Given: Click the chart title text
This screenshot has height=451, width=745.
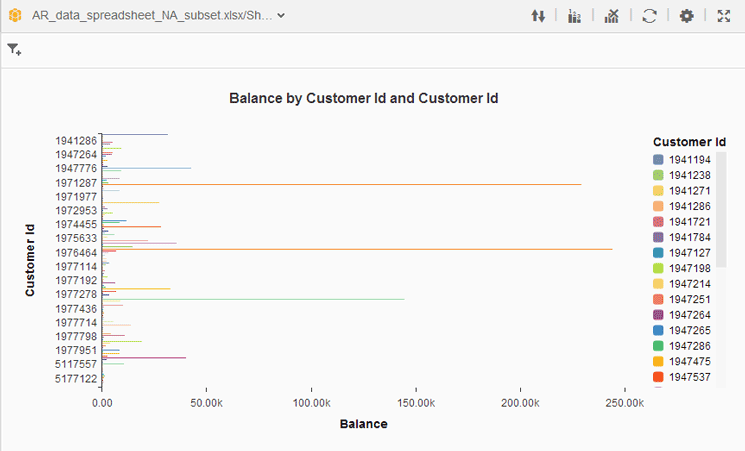Looking at the screenshot, I should [364, 98].
